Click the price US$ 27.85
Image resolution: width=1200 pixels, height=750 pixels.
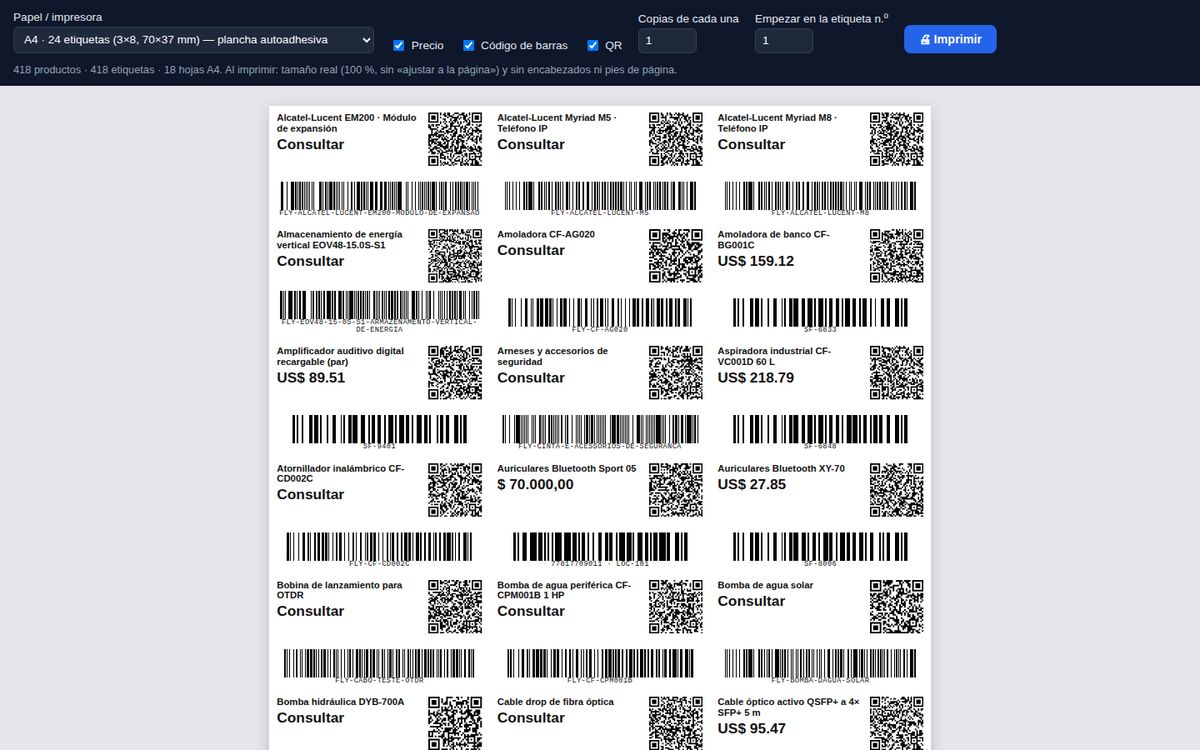[752, 484]
